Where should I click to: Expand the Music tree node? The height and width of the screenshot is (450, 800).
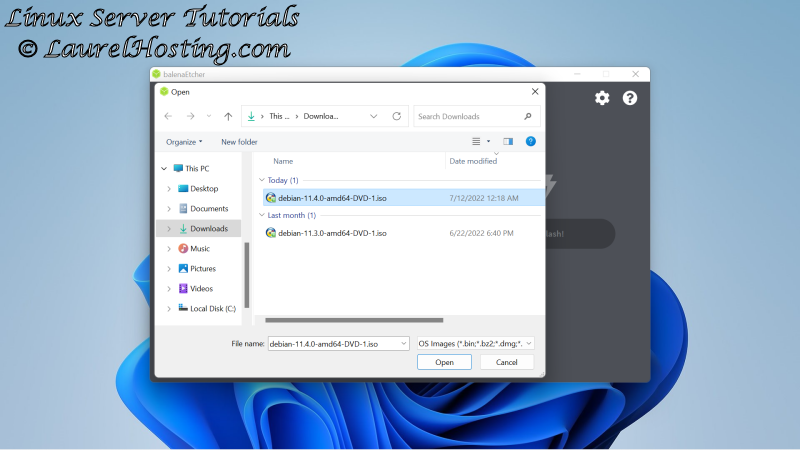pos(169,248)
